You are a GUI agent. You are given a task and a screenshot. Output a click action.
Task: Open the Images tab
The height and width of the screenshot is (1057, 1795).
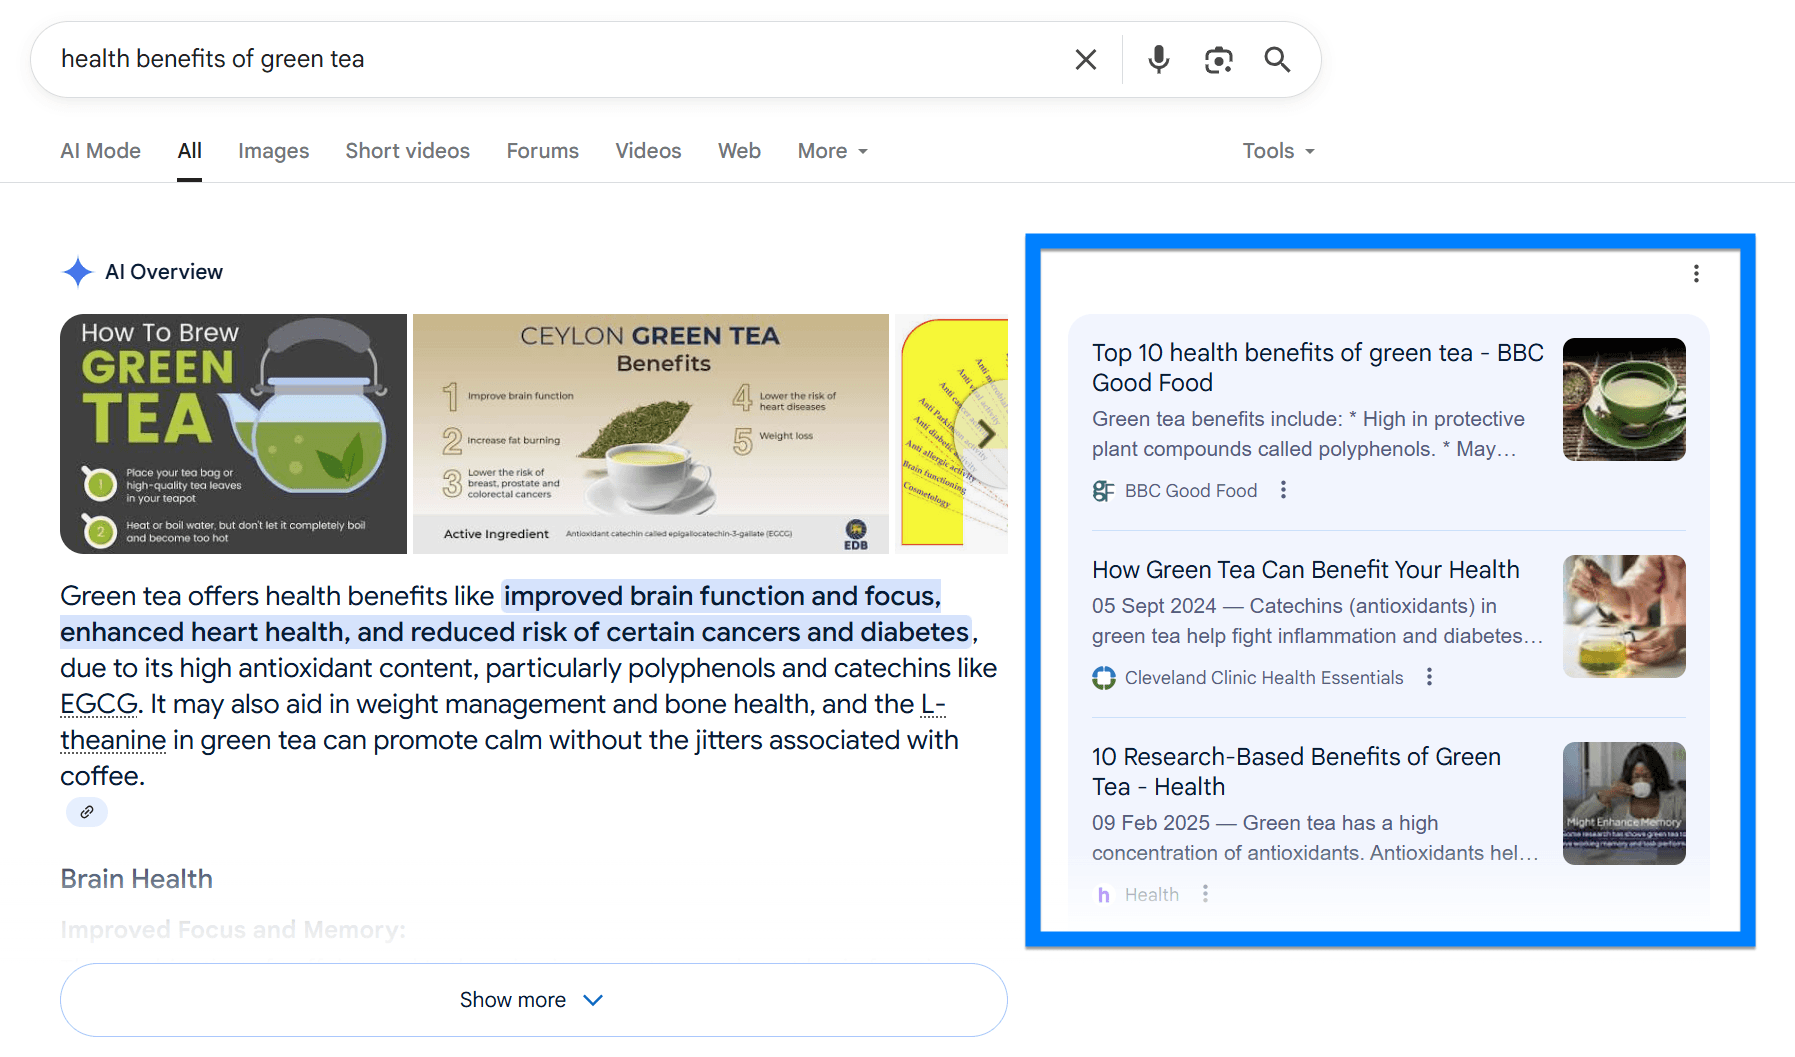273,151
